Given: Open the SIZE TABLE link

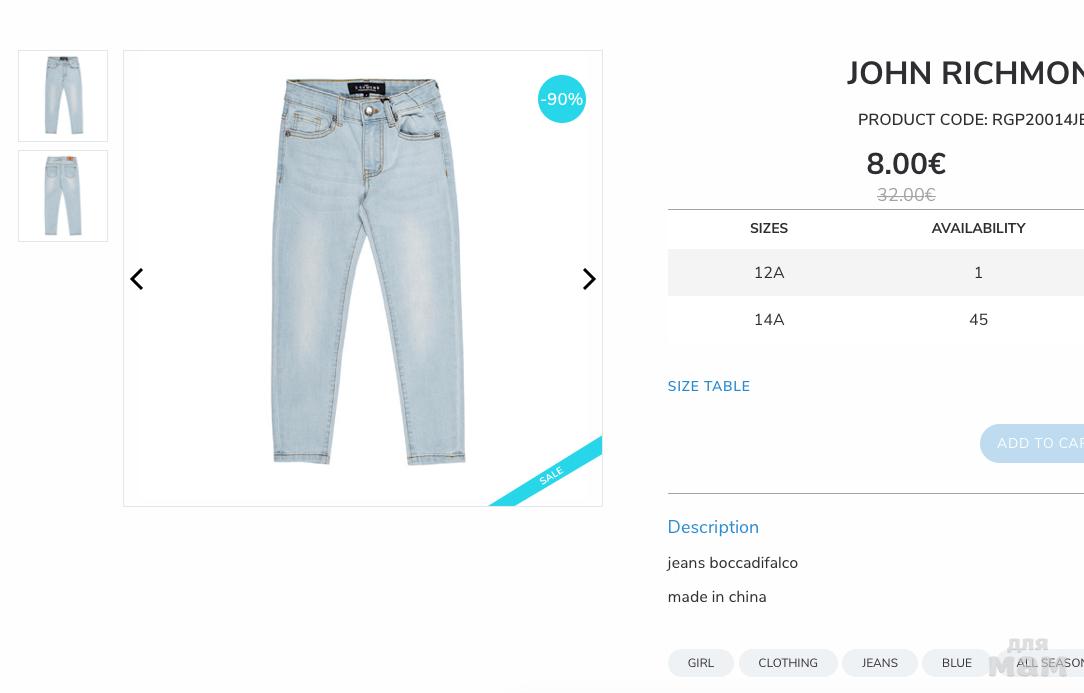Looking at the screenshot, I should [x=708, y=387].
